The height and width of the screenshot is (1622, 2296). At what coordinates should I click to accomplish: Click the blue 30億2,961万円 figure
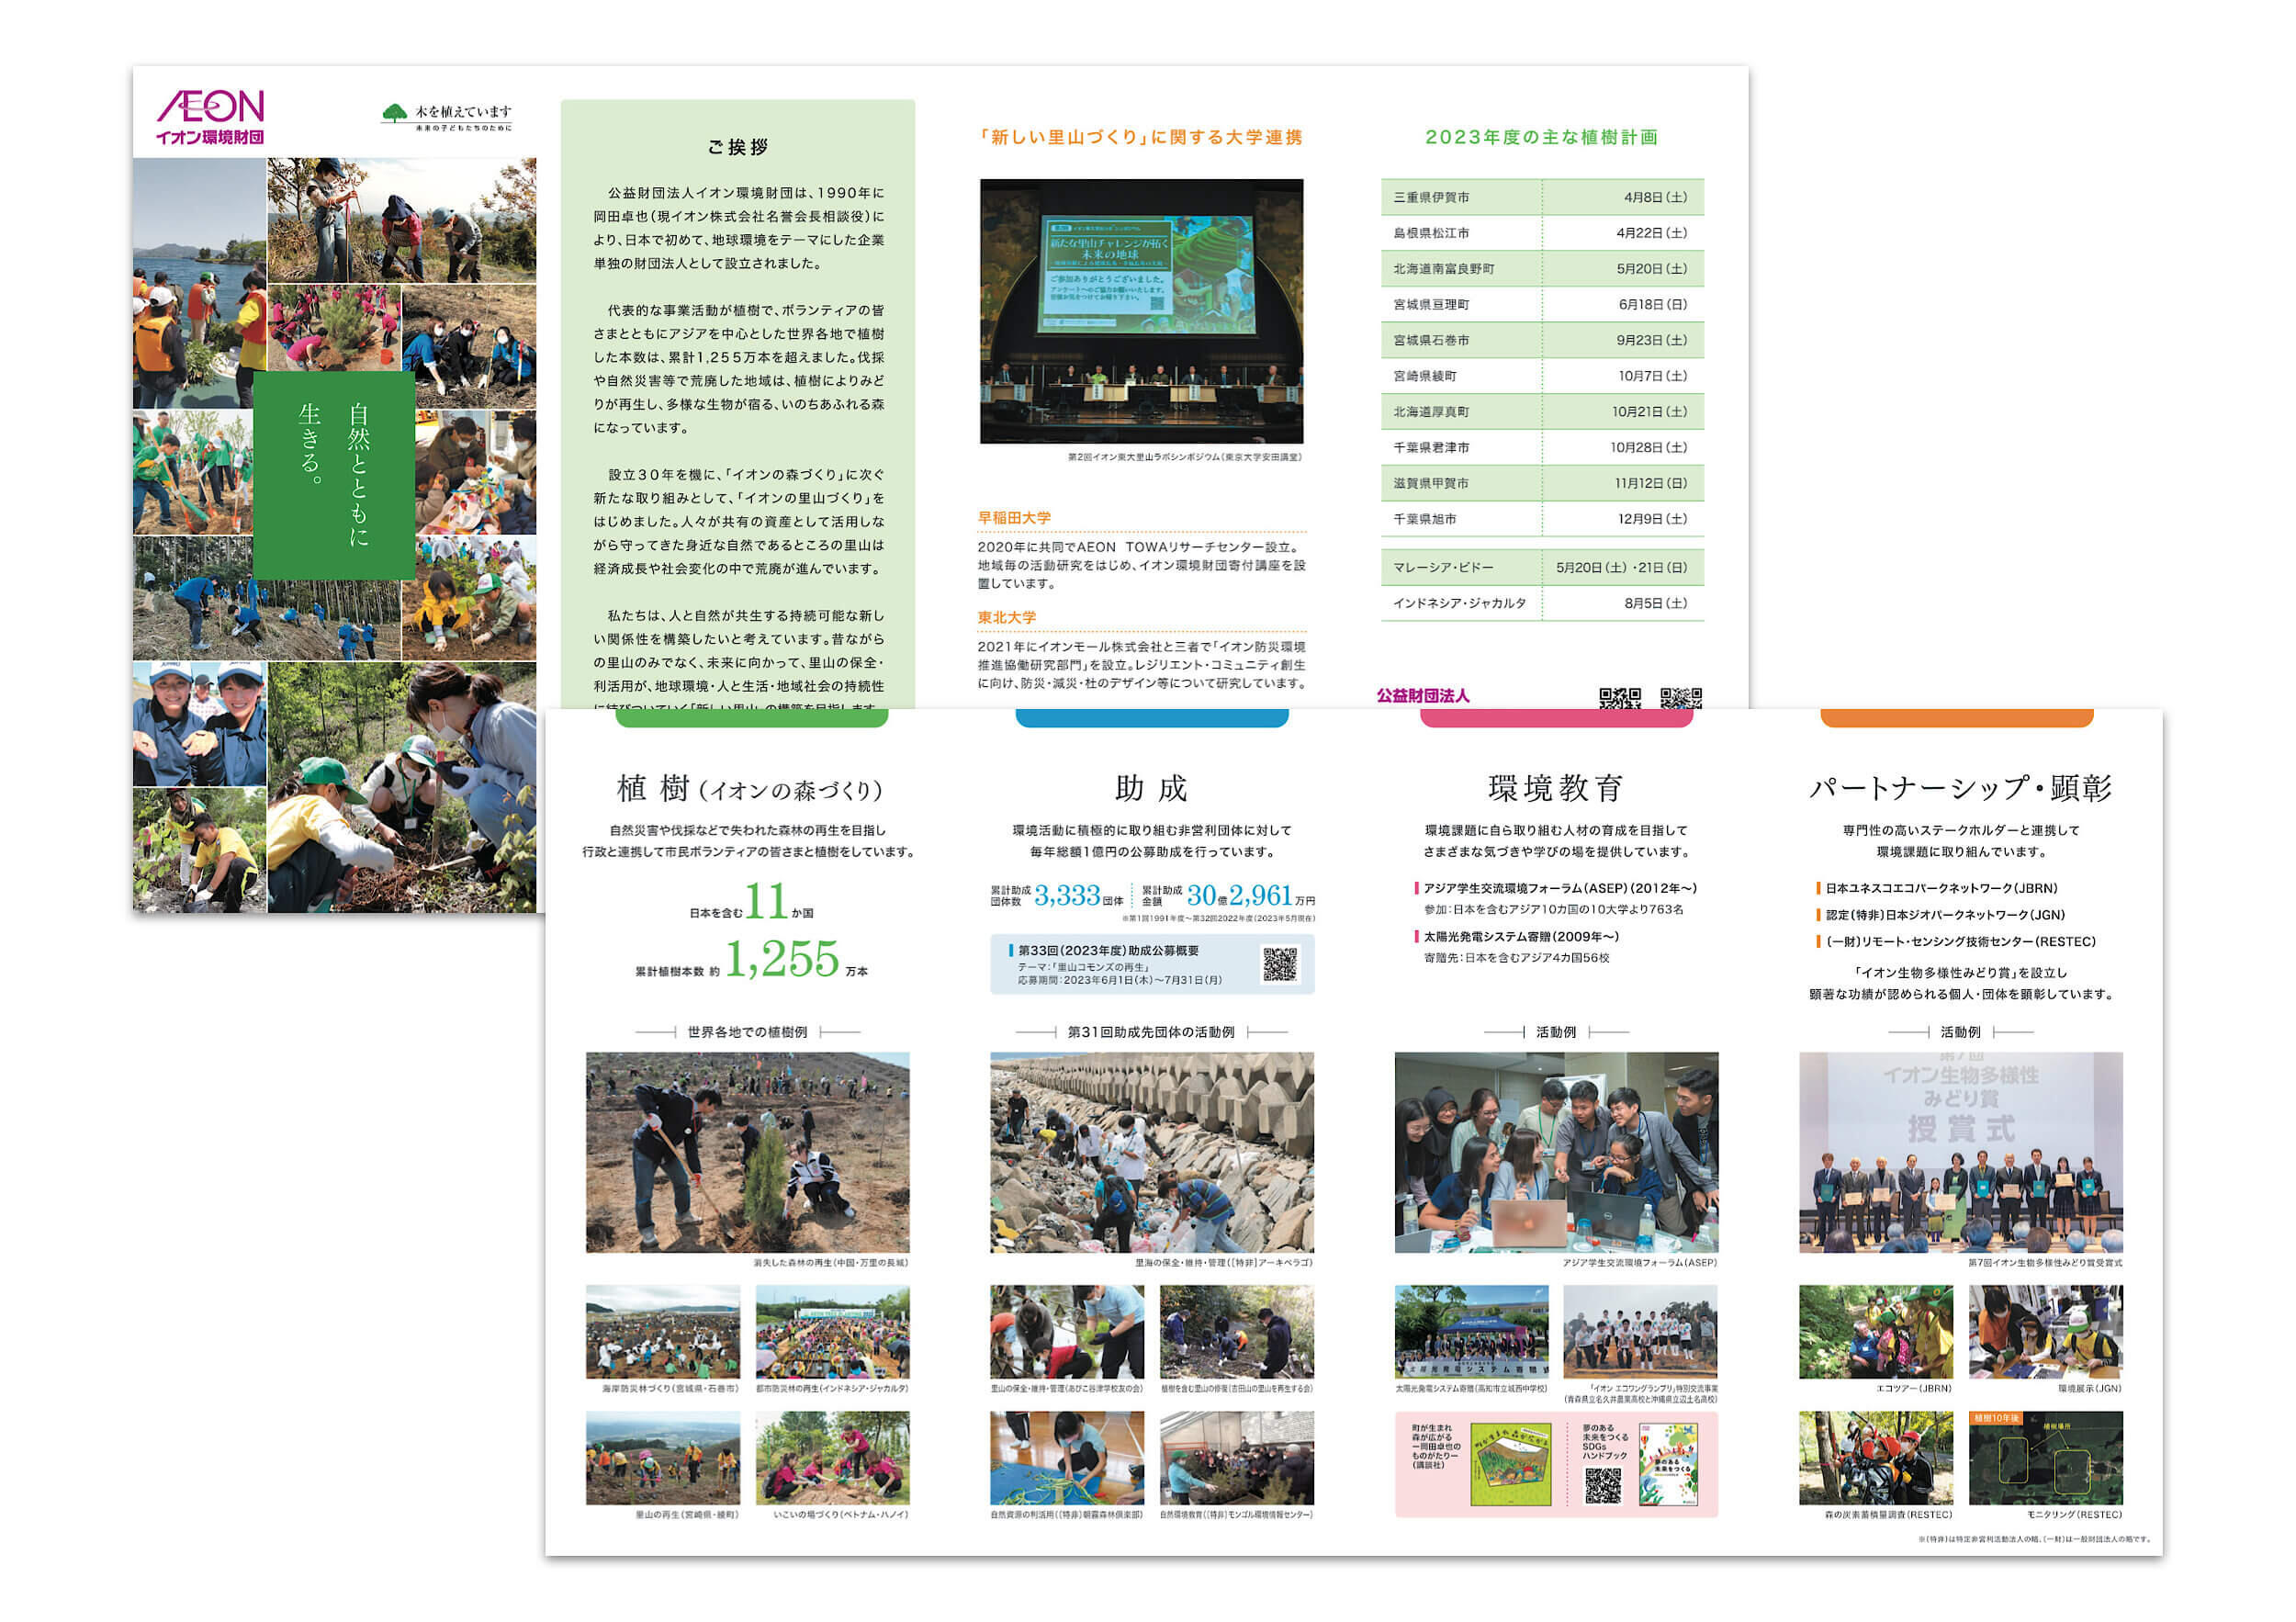1250,895
